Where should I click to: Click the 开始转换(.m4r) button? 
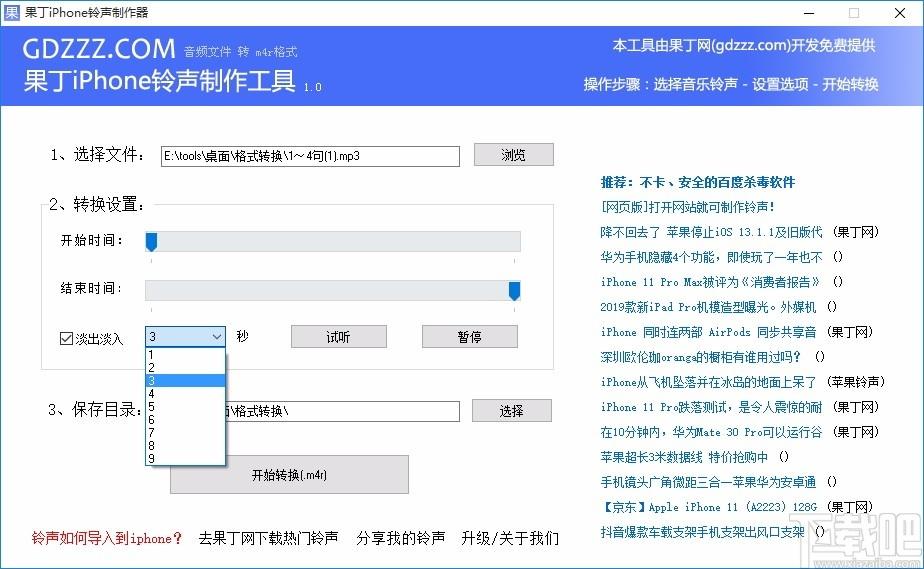[x=289, y=475]
